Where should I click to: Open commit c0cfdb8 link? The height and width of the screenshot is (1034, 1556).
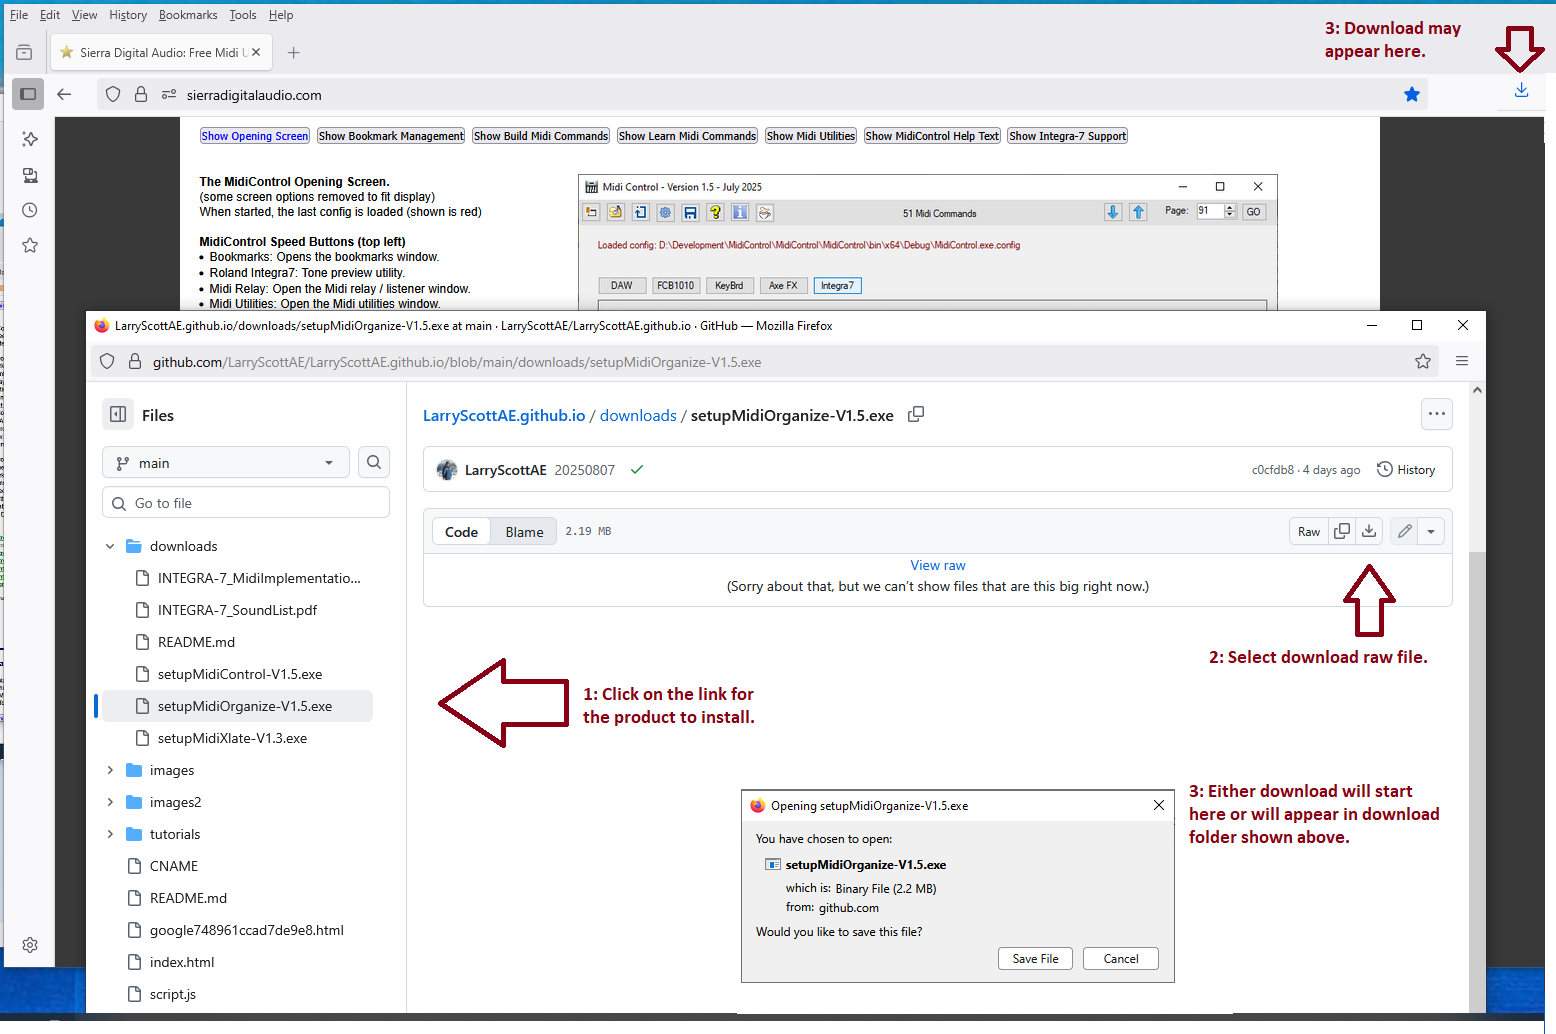tap(1272, 470)
